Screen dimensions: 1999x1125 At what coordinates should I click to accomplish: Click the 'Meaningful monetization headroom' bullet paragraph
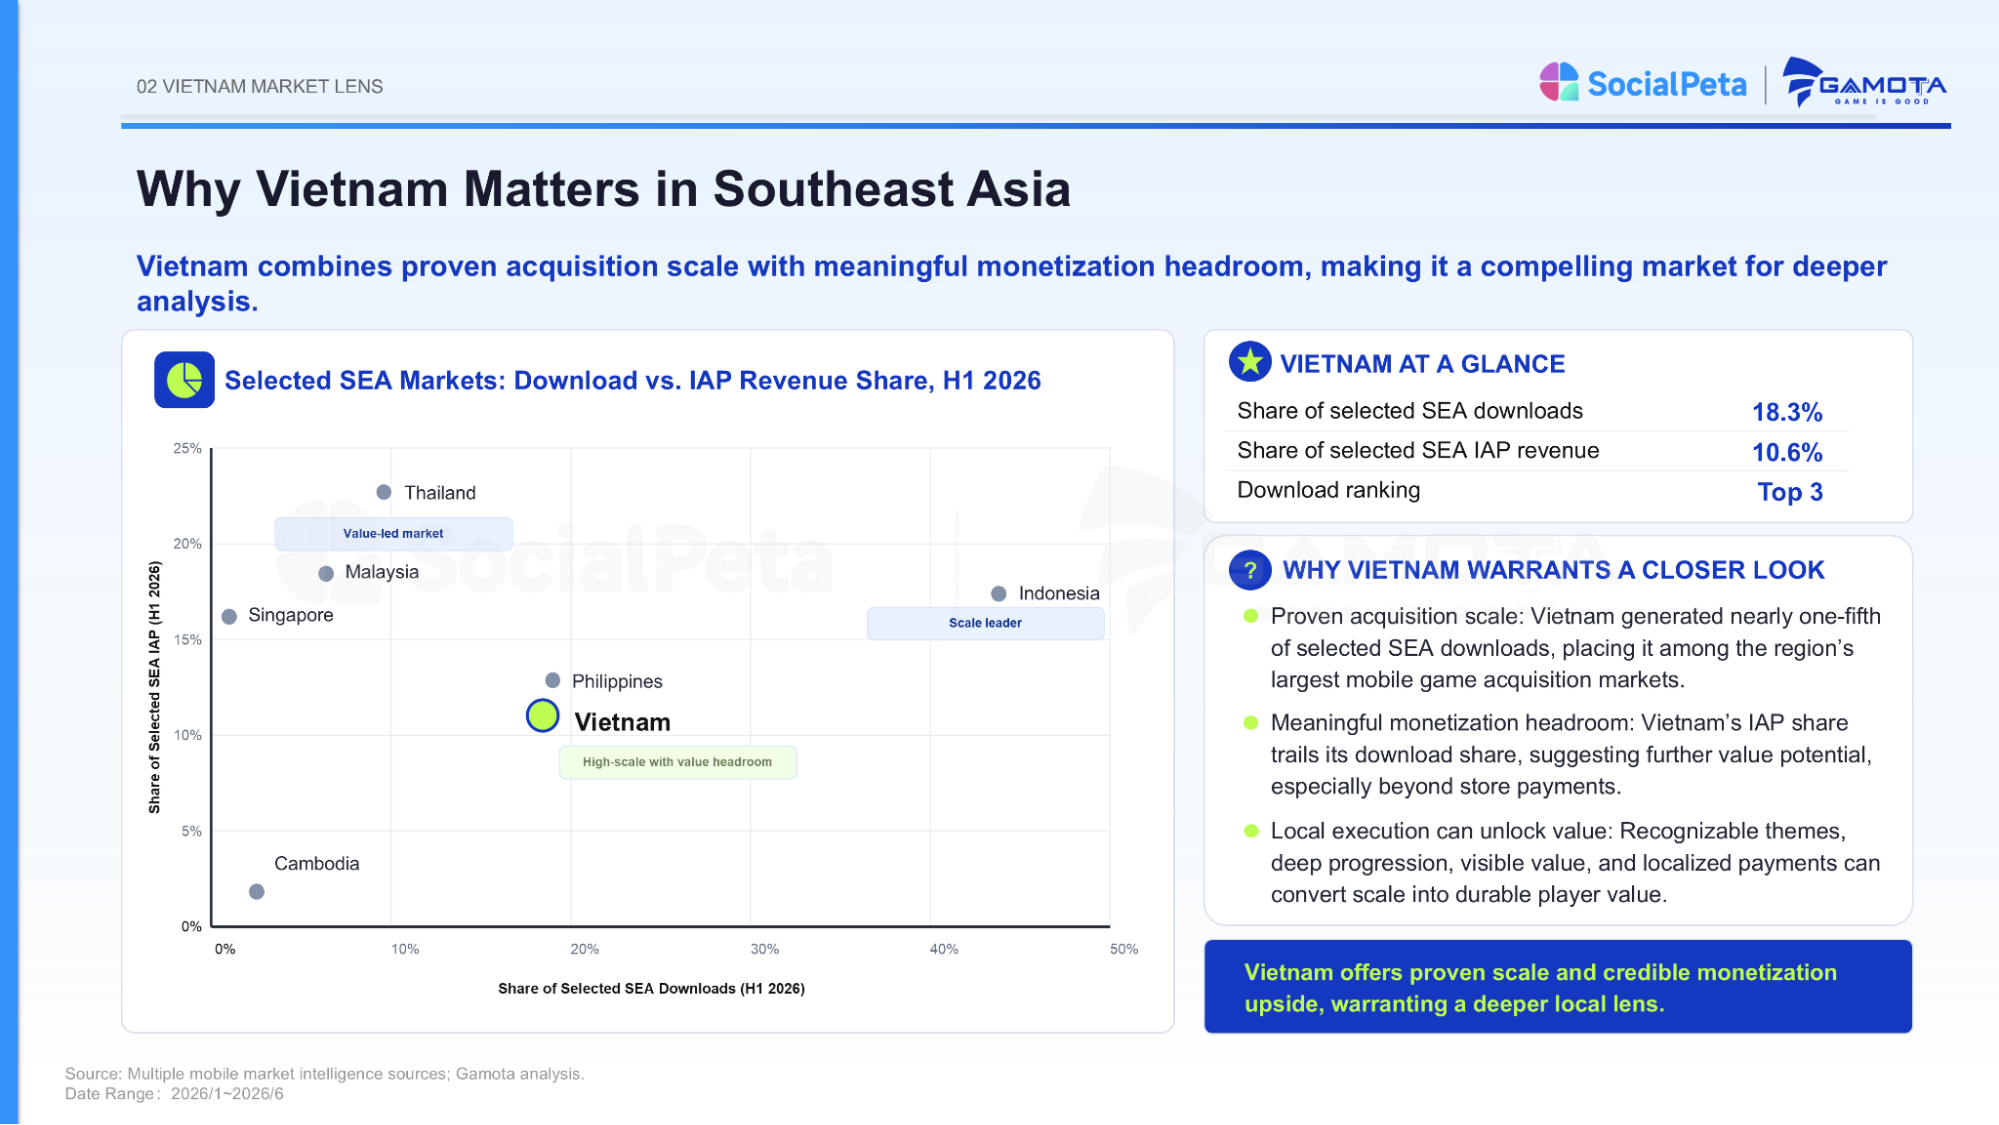click(1571, 755)
